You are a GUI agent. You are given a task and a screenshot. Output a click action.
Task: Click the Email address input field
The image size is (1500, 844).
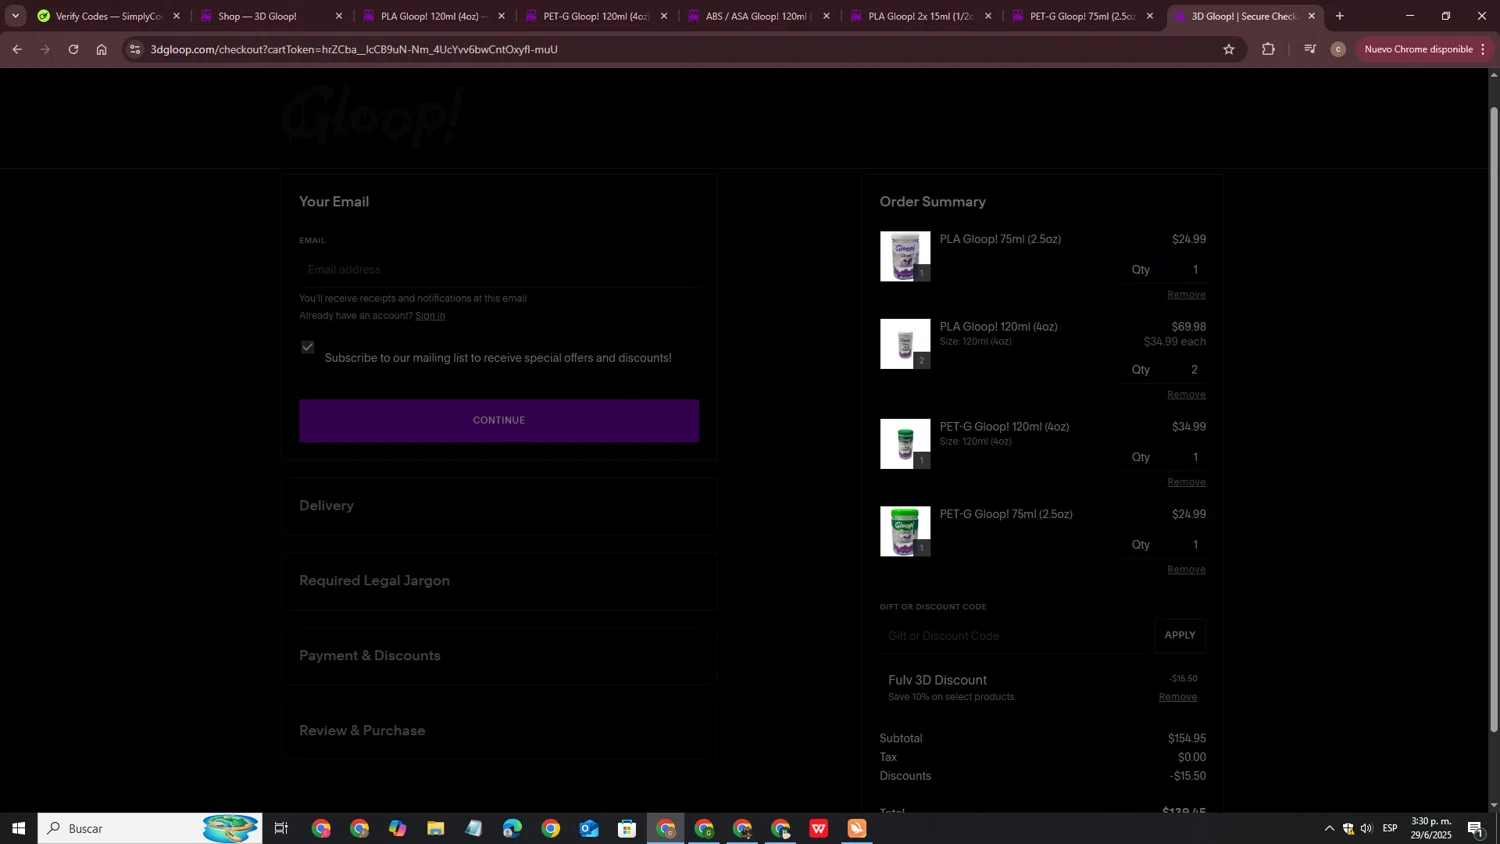499,270
